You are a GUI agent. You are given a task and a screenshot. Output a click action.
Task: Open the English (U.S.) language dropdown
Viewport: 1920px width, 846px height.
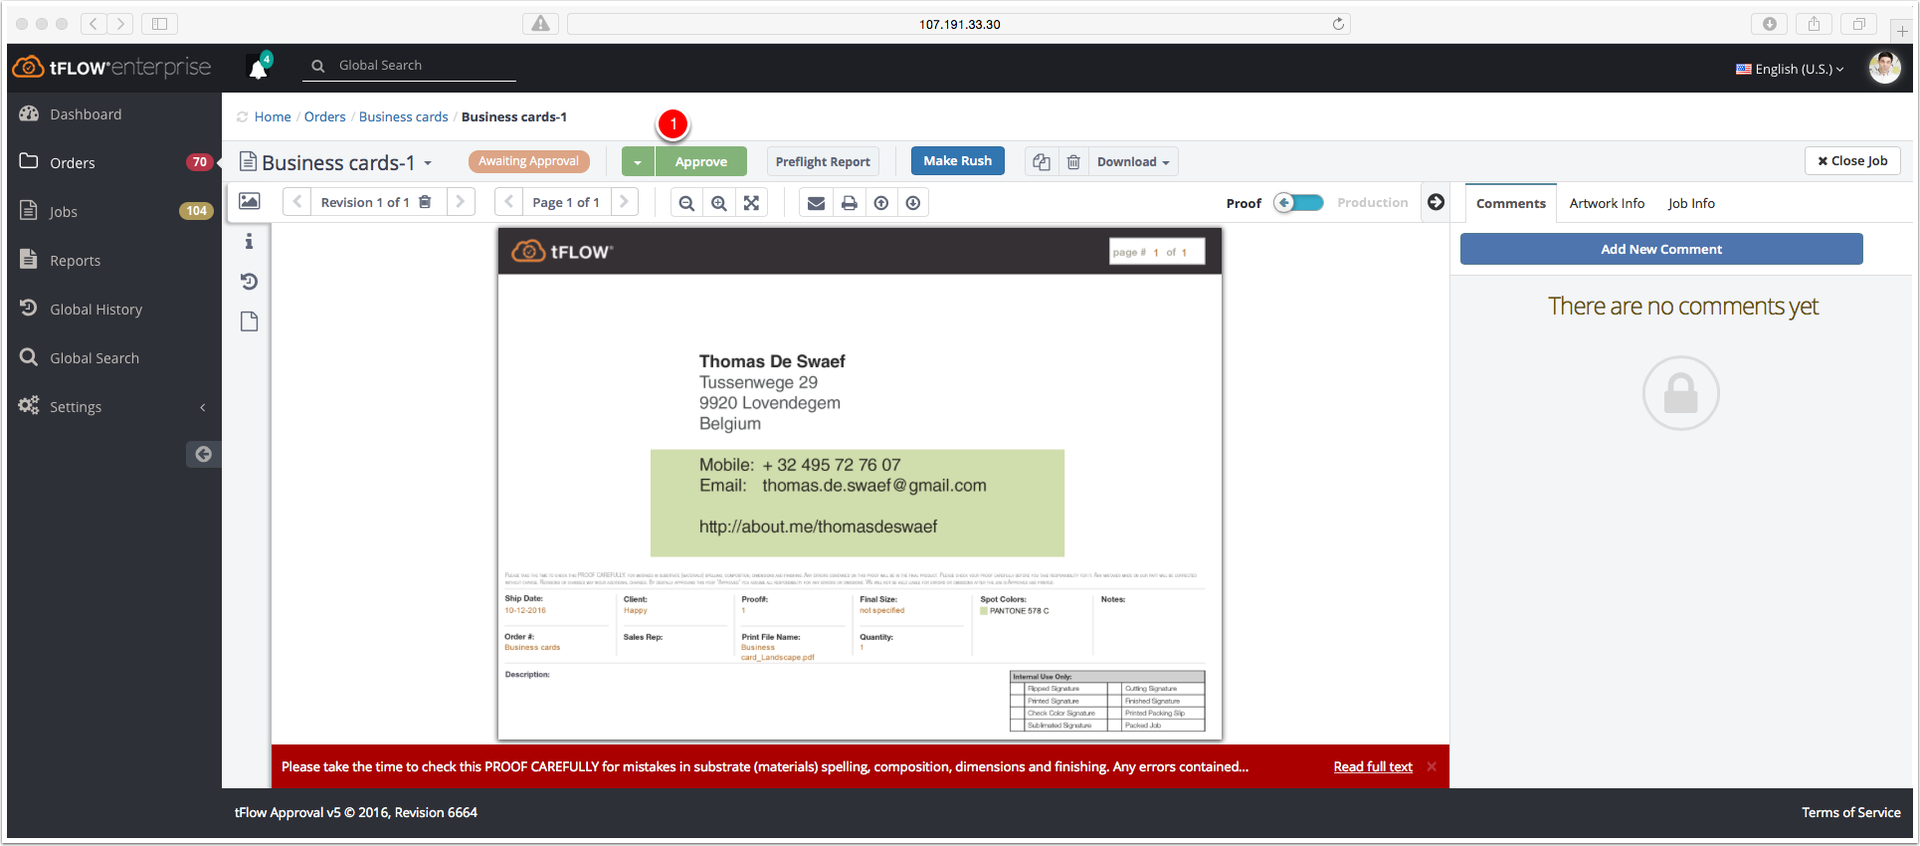click(x=1790, y=69)
